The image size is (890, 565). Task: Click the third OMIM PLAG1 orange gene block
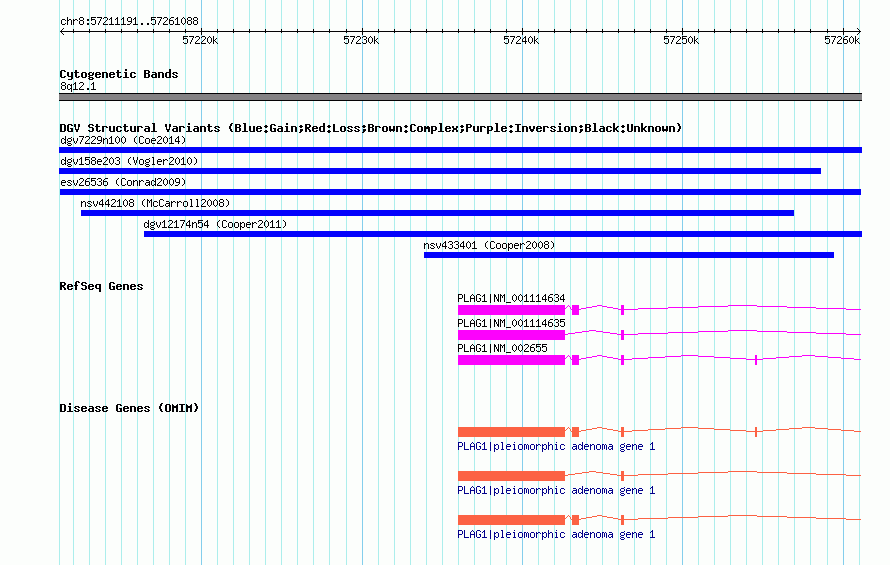click(x=511, y=520)
